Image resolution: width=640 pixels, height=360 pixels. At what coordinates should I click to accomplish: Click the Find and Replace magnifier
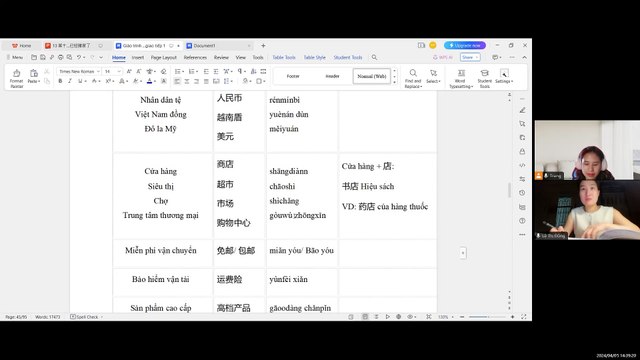413,73
